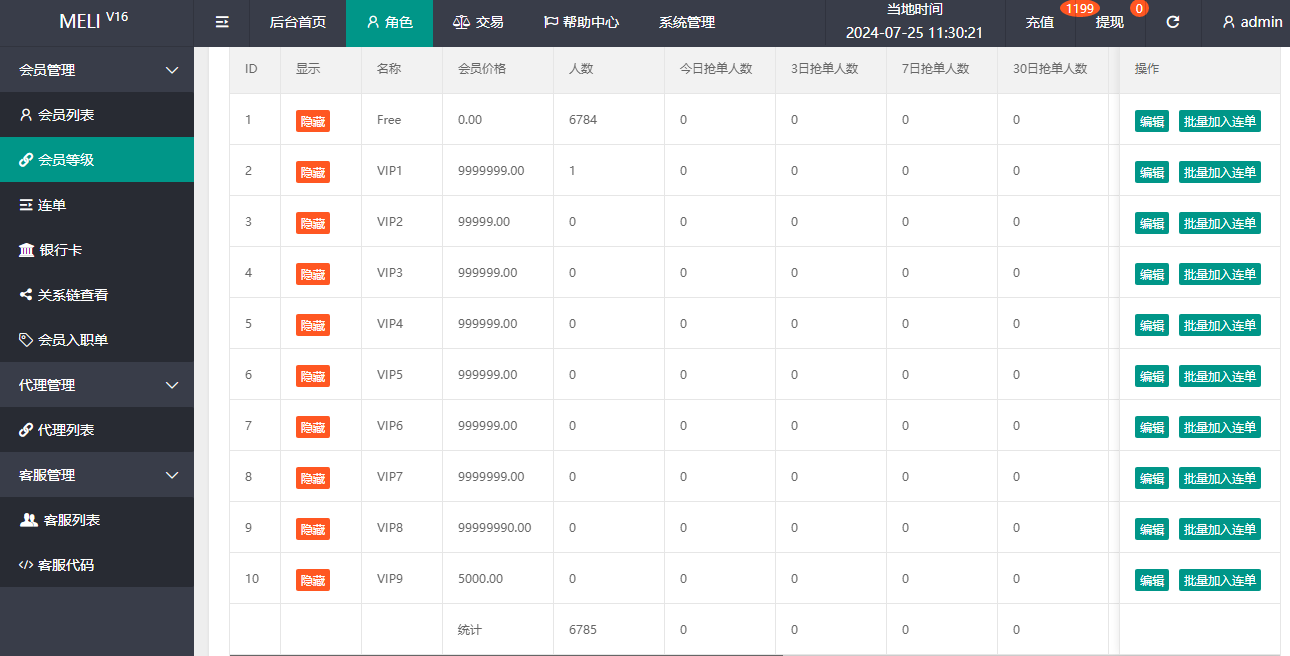Collapse the 客服管理 section
This screenshot has width=1290, height=656.
tap(97, 475)
